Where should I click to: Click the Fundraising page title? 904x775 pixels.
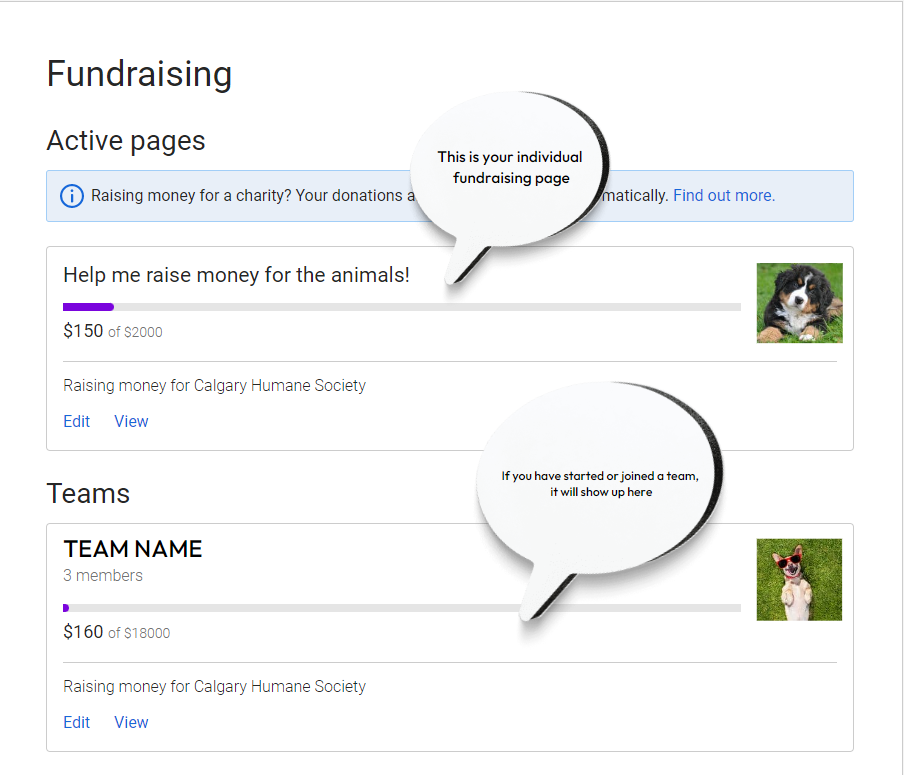[139, 74]
